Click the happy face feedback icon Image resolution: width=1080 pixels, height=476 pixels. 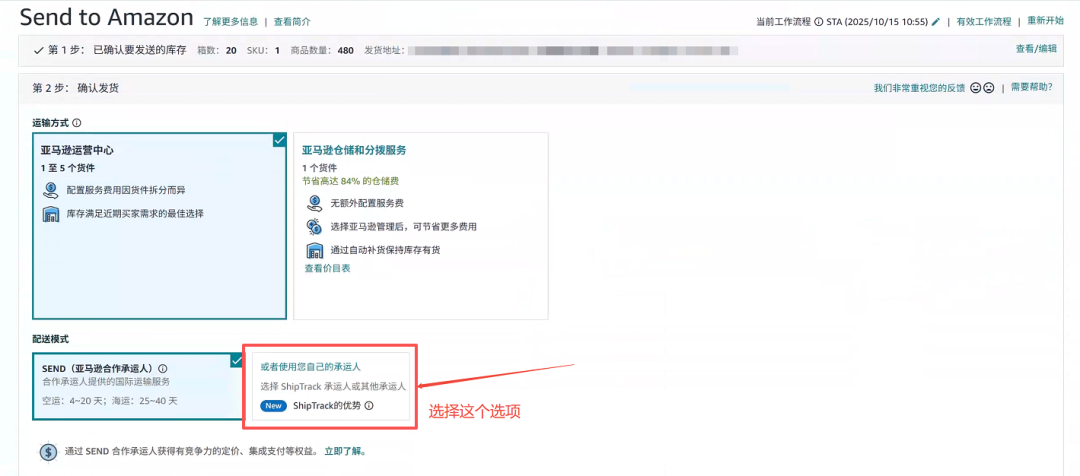975,88
